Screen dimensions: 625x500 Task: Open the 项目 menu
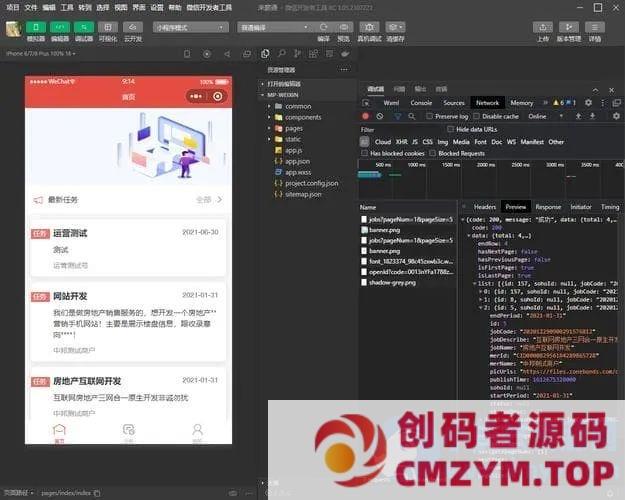pos(13,7)
